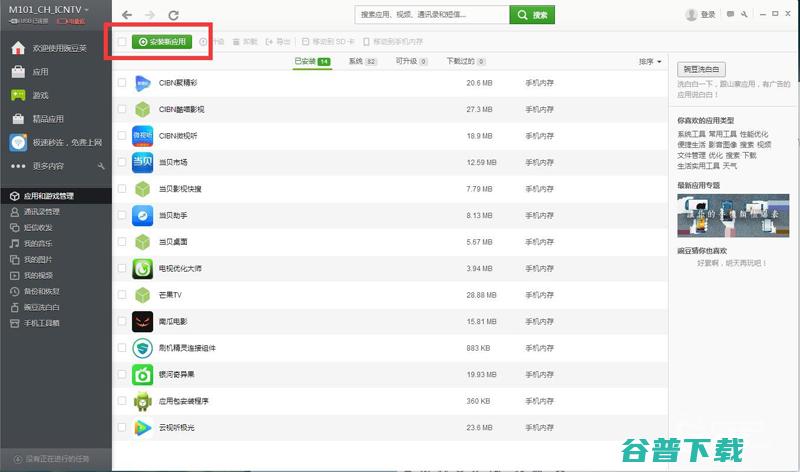The height and width of the screenshot is (472, 800).
Task: Select the checkbox for 芒果TV
Action: 121,295
